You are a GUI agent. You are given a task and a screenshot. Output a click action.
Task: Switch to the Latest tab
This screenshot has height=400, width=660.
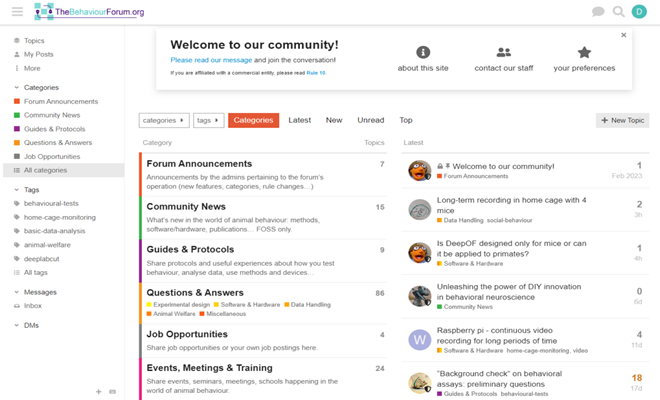pos(300,120)
